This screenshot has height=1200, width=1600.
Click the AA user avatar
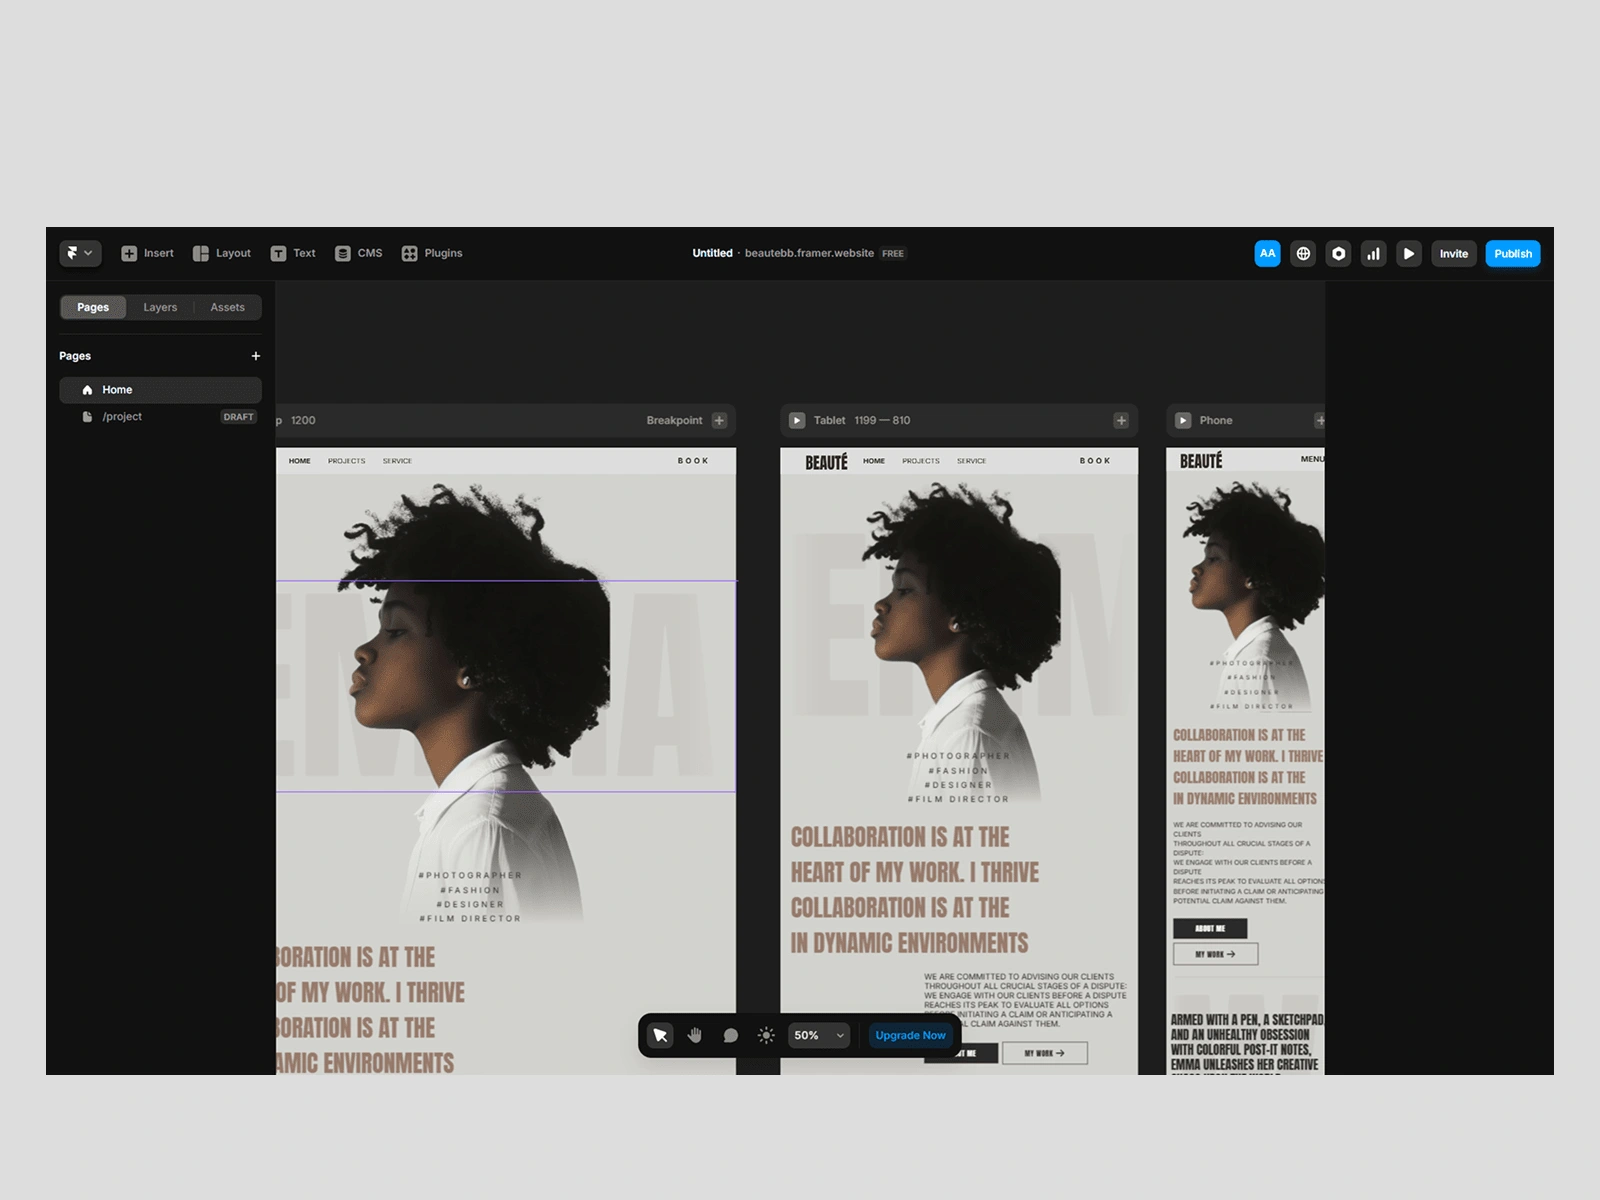pyautogui.click(x=1267, y=253)
